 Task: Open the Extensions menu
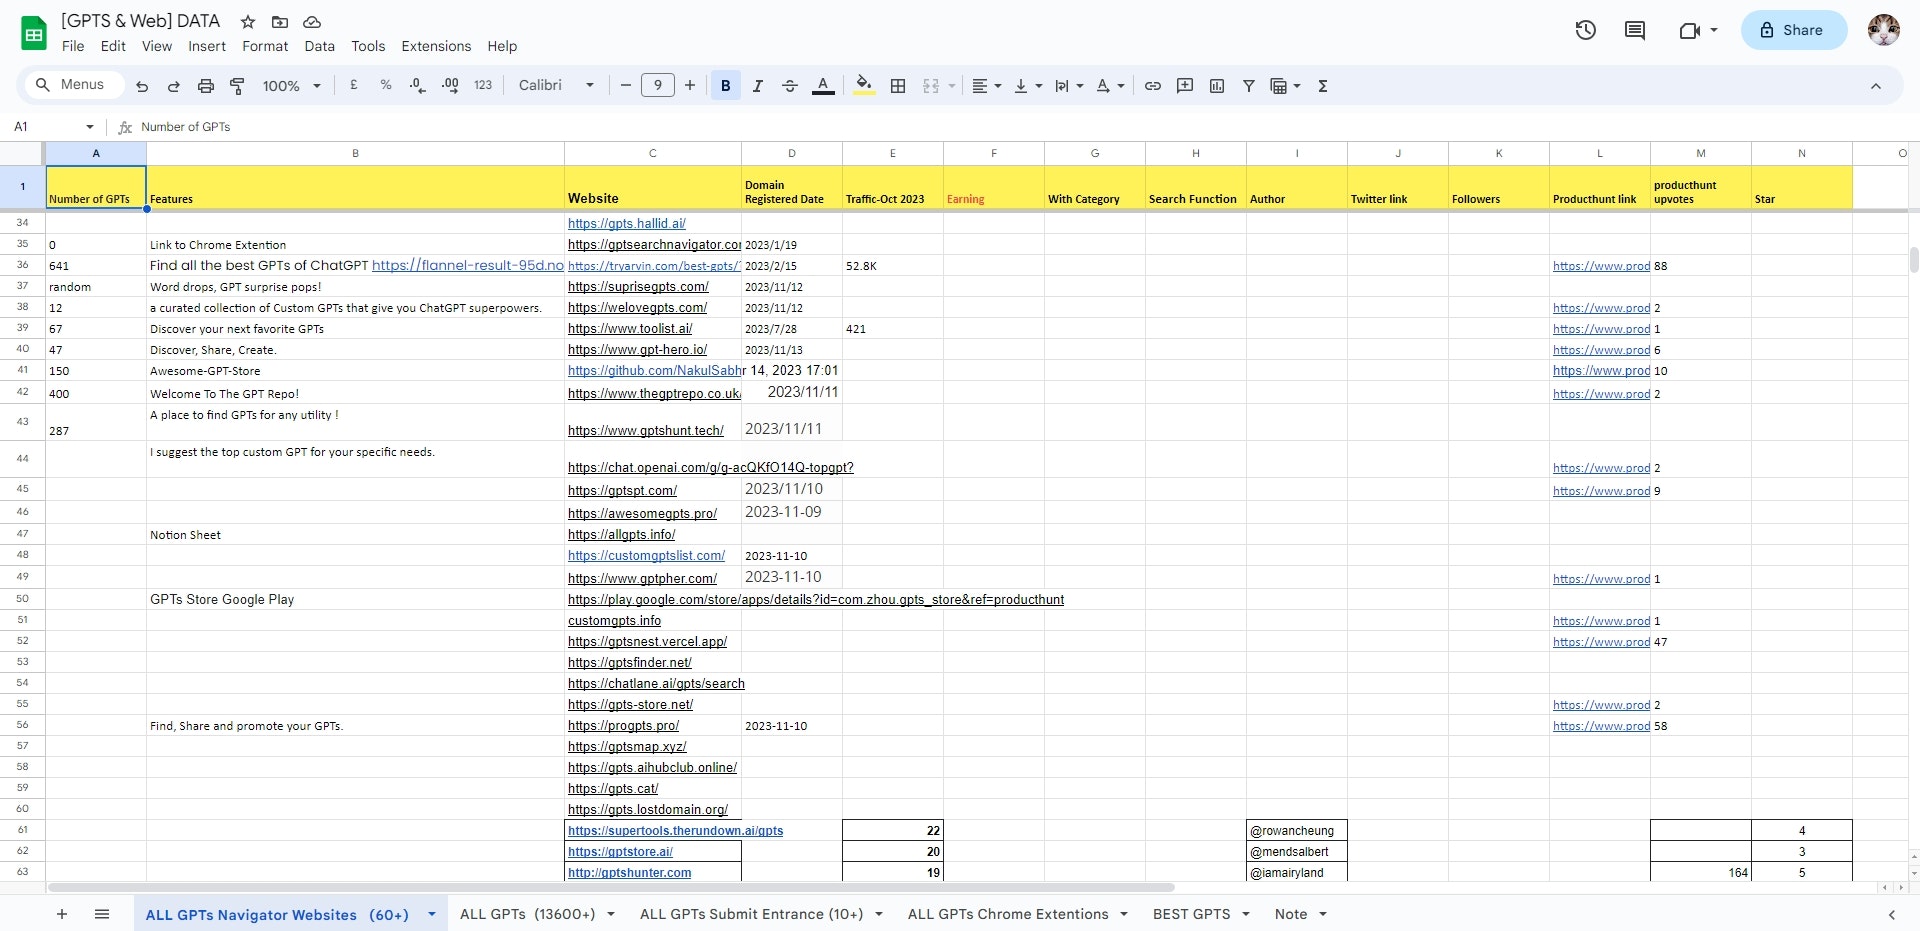click(x=436, y=46)
